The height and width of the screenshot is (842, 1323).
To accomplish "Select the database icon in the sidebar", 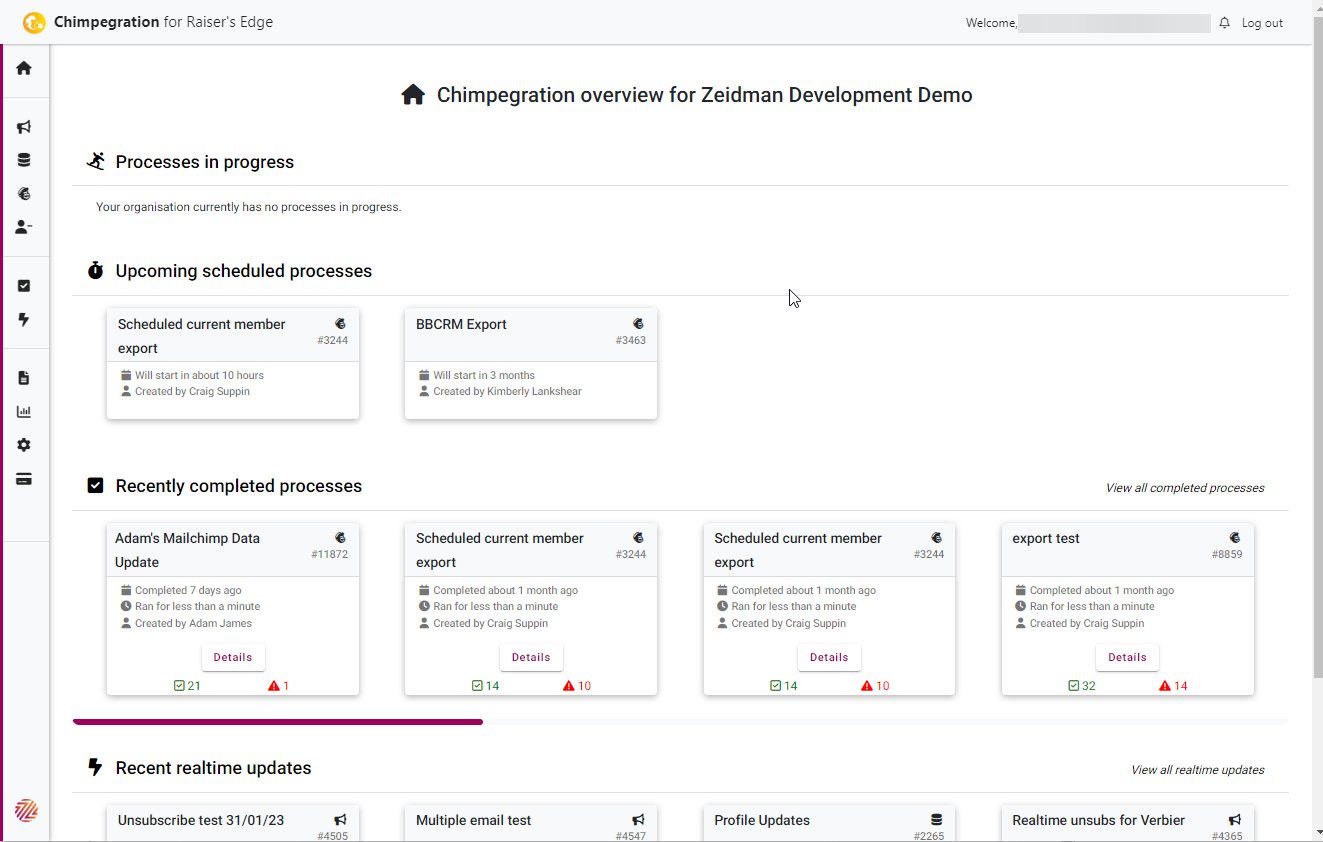I will 24,160.
